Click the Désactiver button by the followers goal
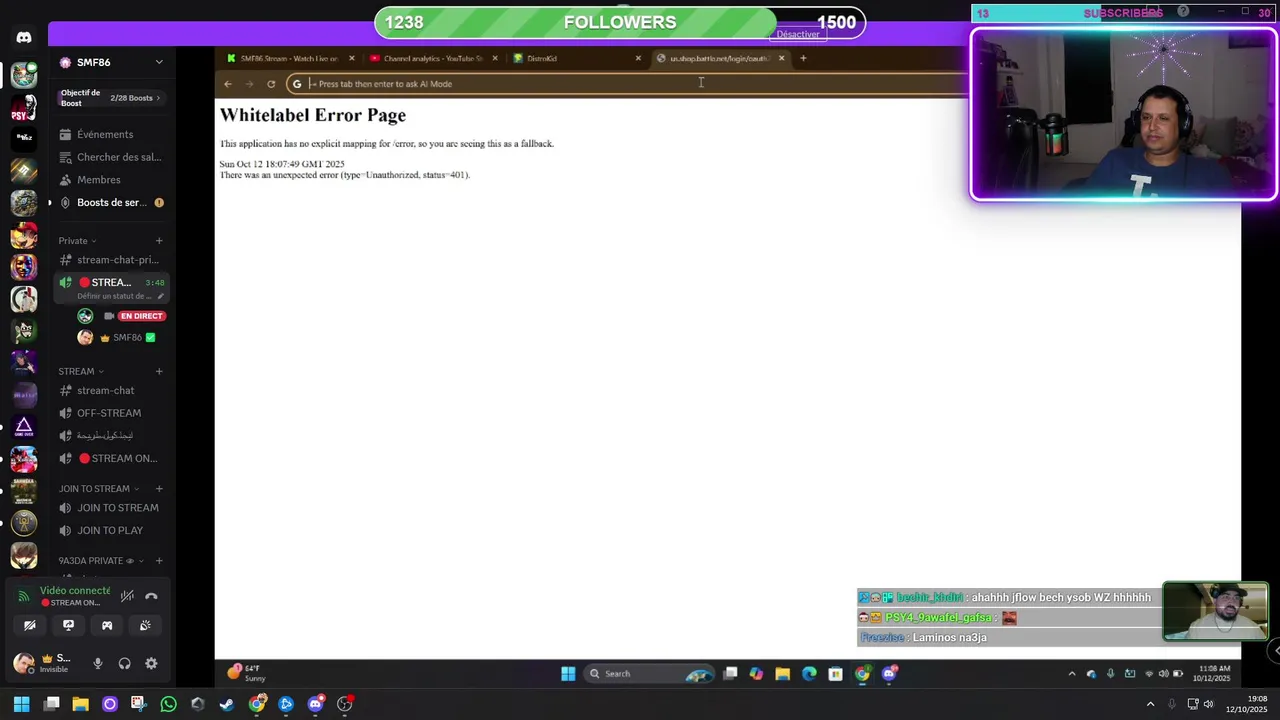Image resolution: width=1280 pixels, height=720 pixels. [x=798, y=34]
